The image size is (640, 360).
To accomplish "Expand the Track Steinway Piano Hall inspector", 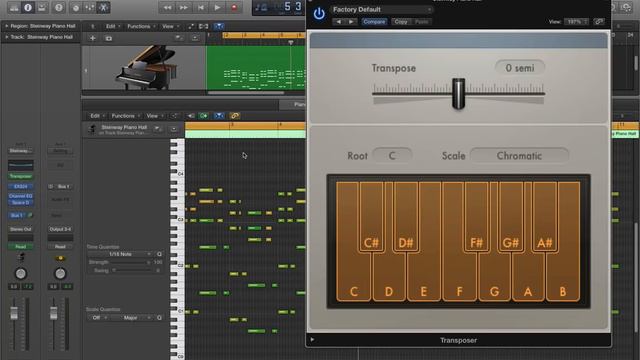I will pyautogui.click(x=7, y=37).
